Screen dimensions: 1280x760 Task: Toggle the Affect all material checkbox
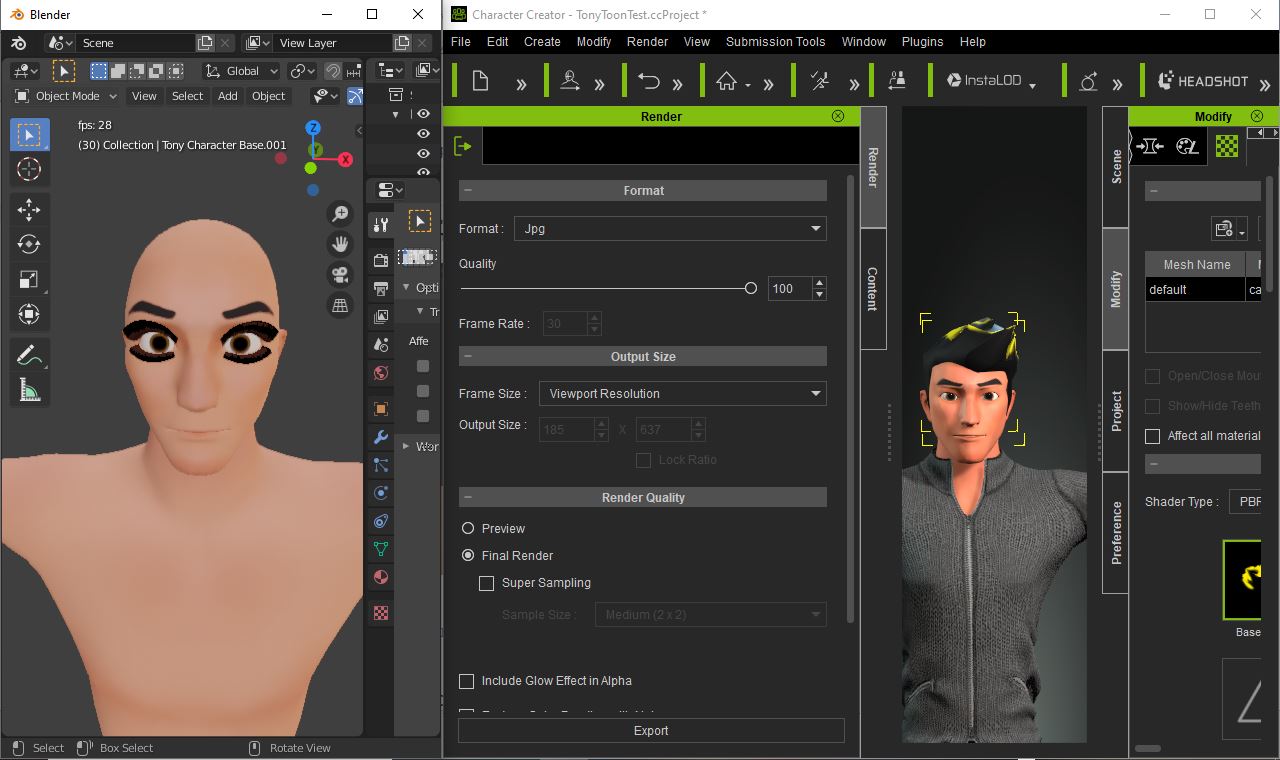[1153, 436]
